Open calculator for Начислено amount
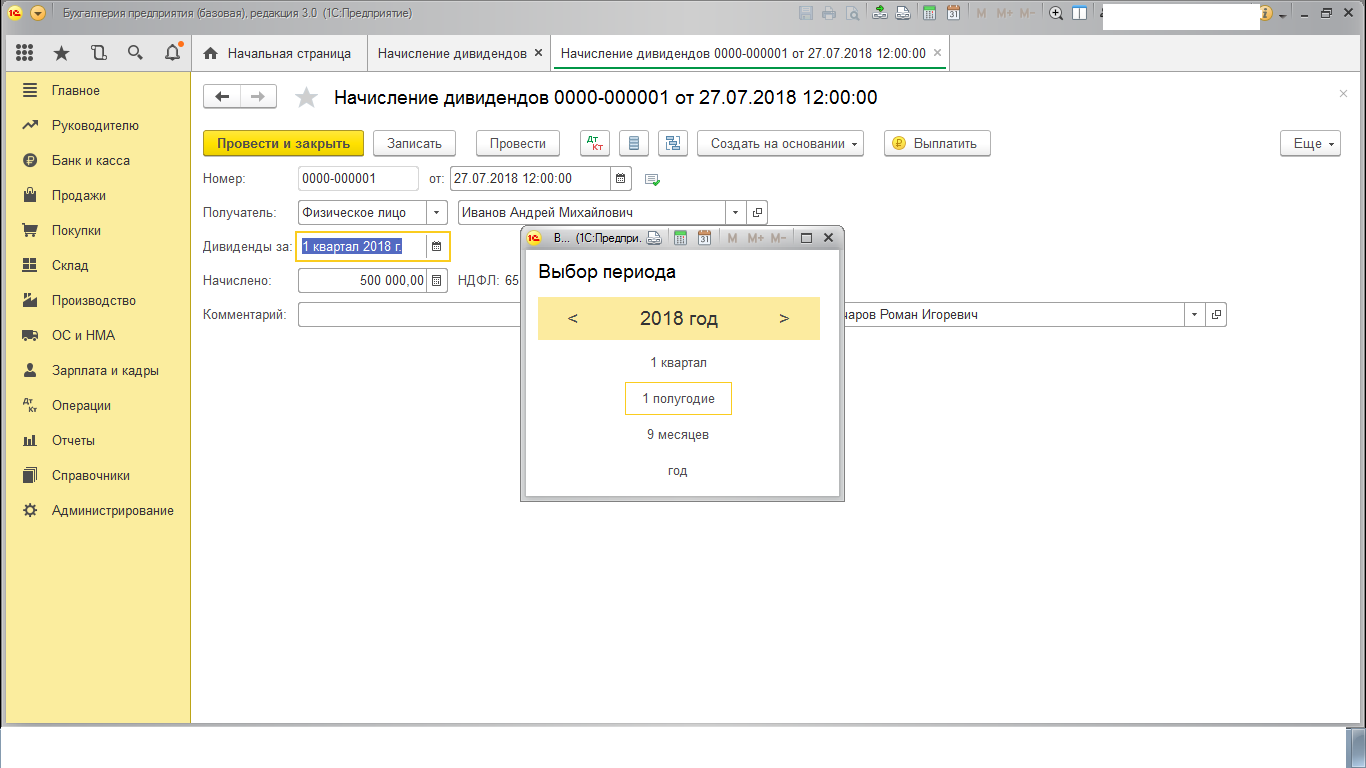This screenshot has width=1366, height=768. [x=437, y=281]
